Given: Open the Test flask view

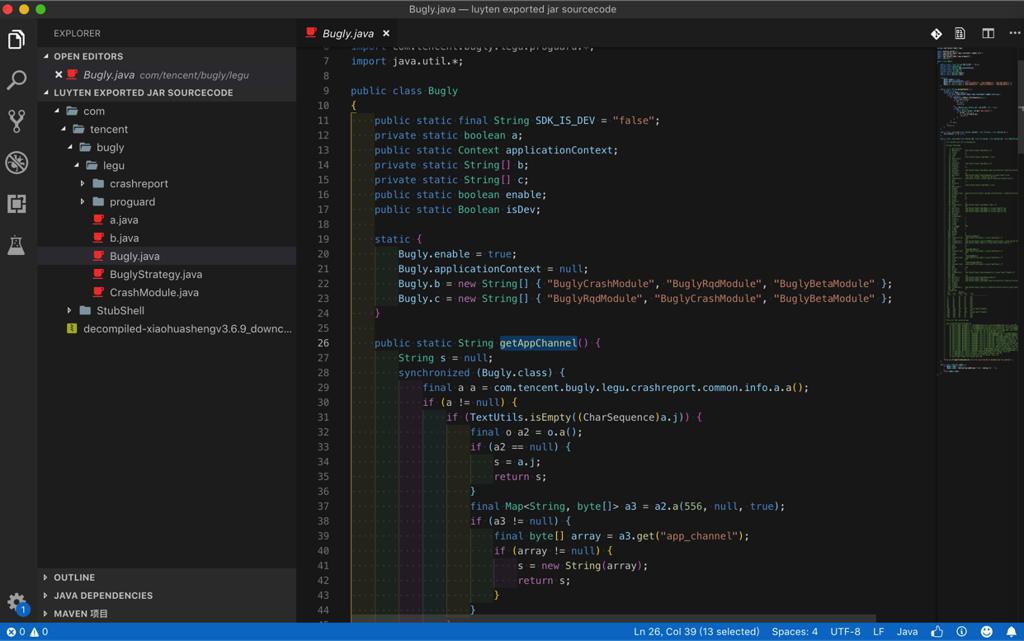Looking at the screenshot, I should coord(17,245).
